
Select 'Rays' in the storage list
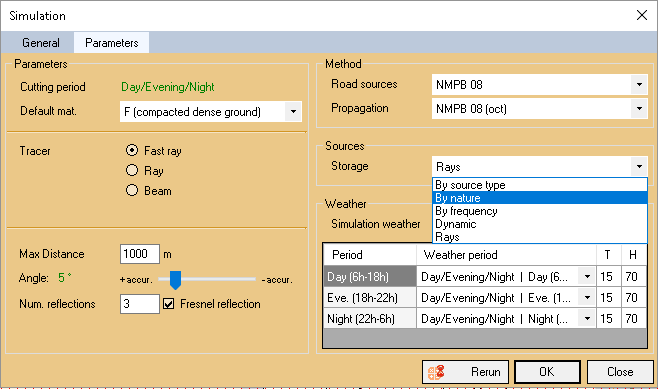pos(540,237)
